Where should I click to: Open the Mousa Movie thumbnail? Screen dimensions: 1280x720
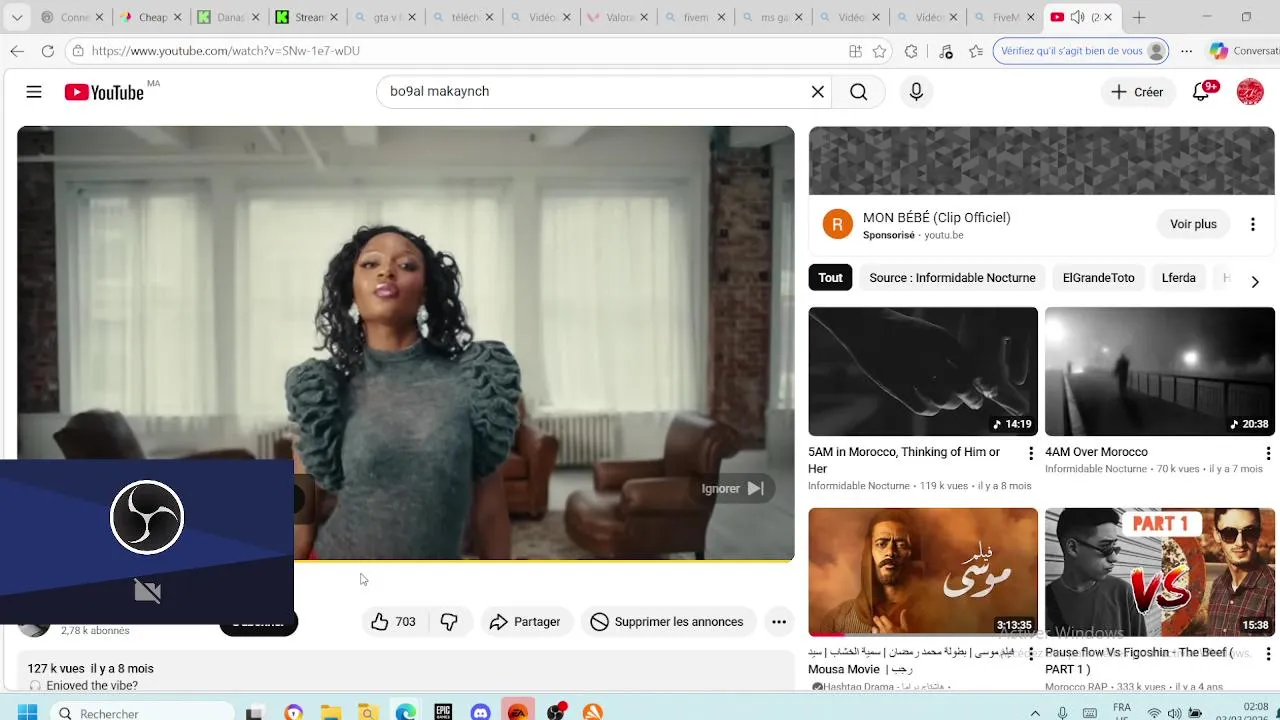point(923,572)
